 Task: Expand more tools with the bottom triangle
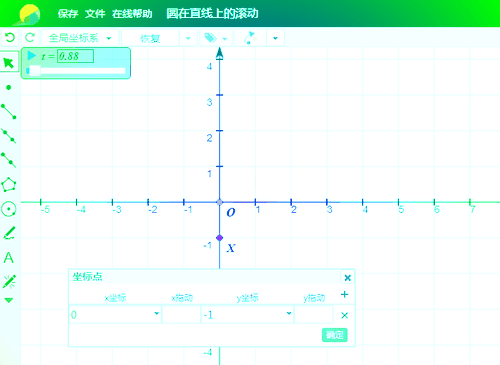[x=9, y=300]
